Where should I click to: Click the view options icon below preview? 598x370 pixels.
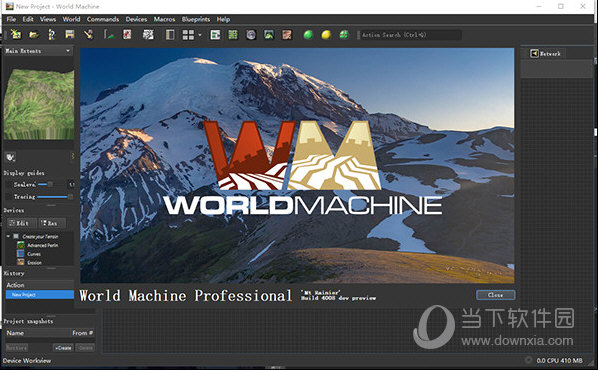coord(10,157)
